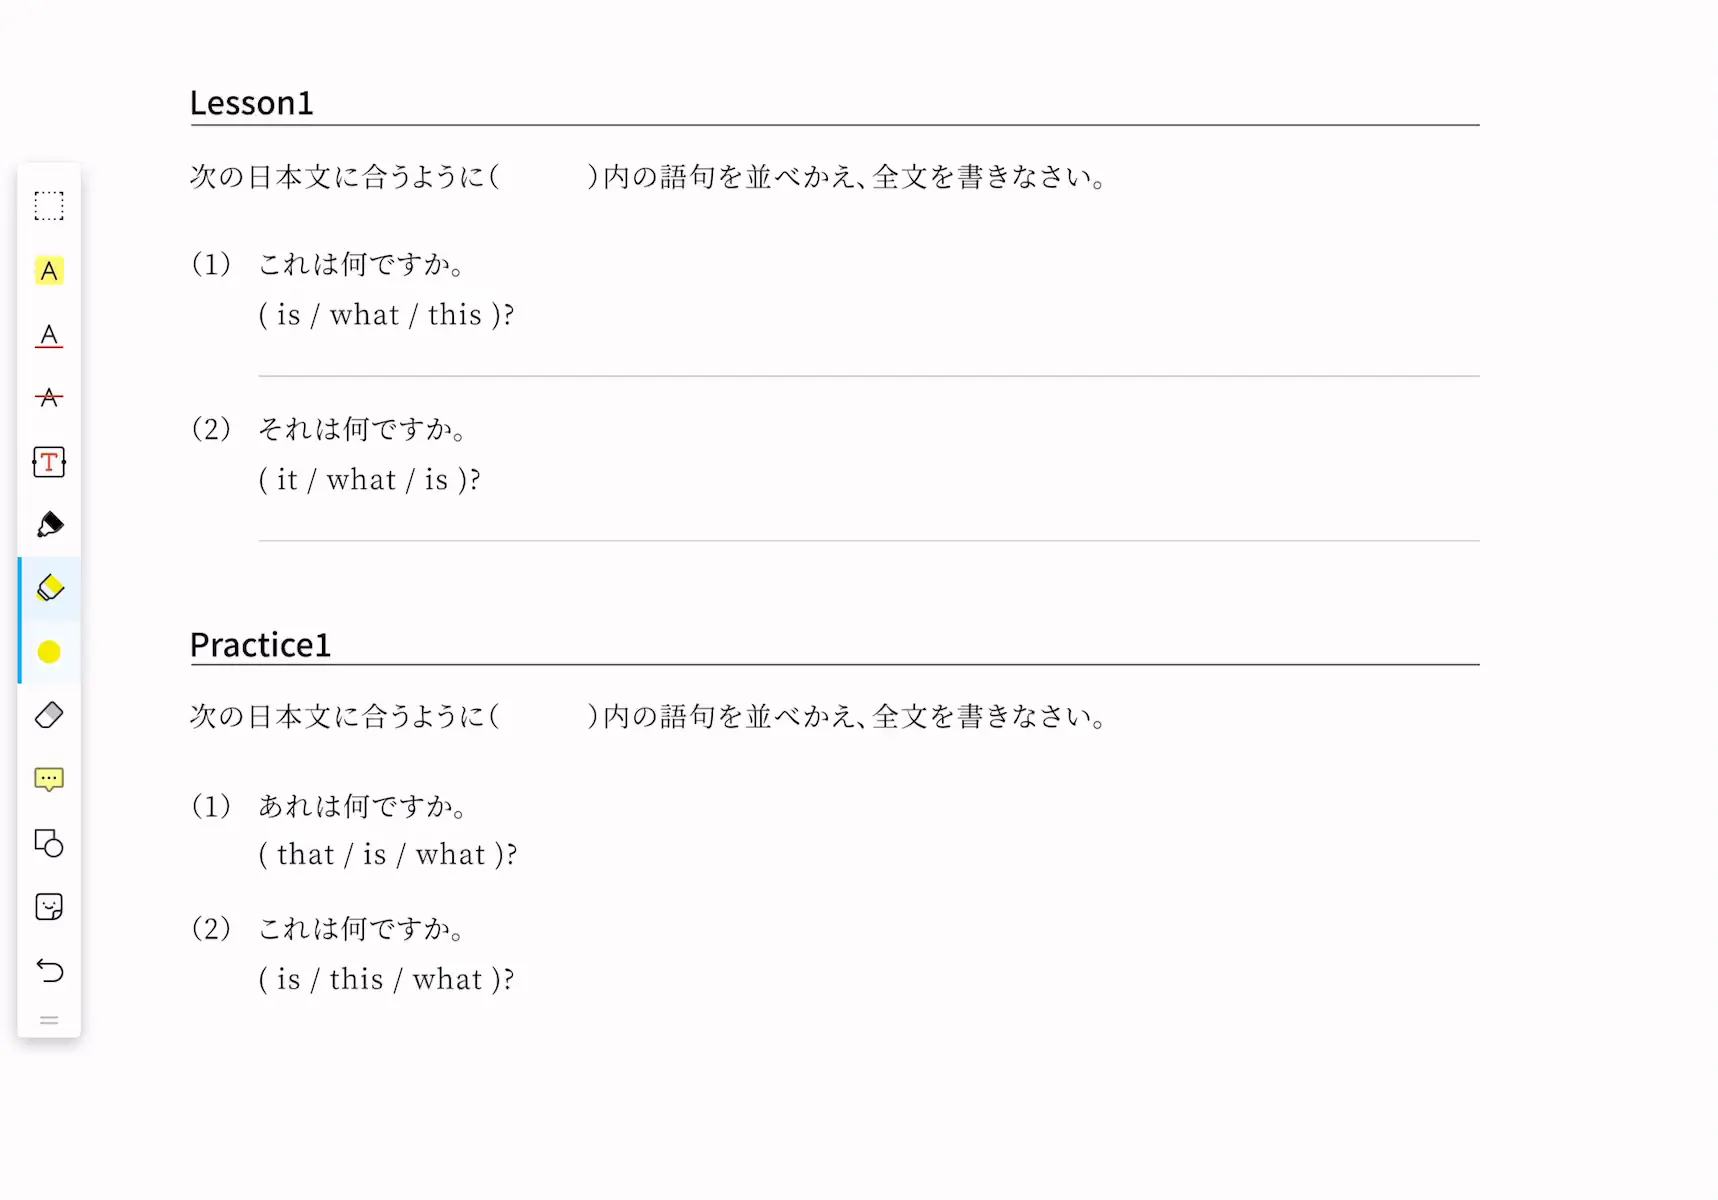Open the yellow color swatch
The image size is (1718, 1200).
click(x=49, y=652)
